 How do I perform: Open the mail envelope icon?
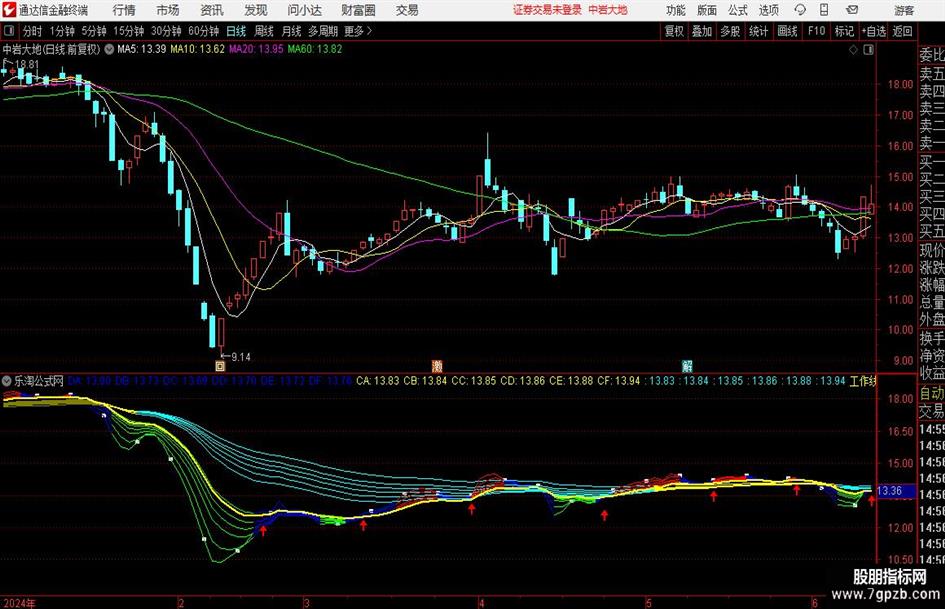[x=852, y=10]
